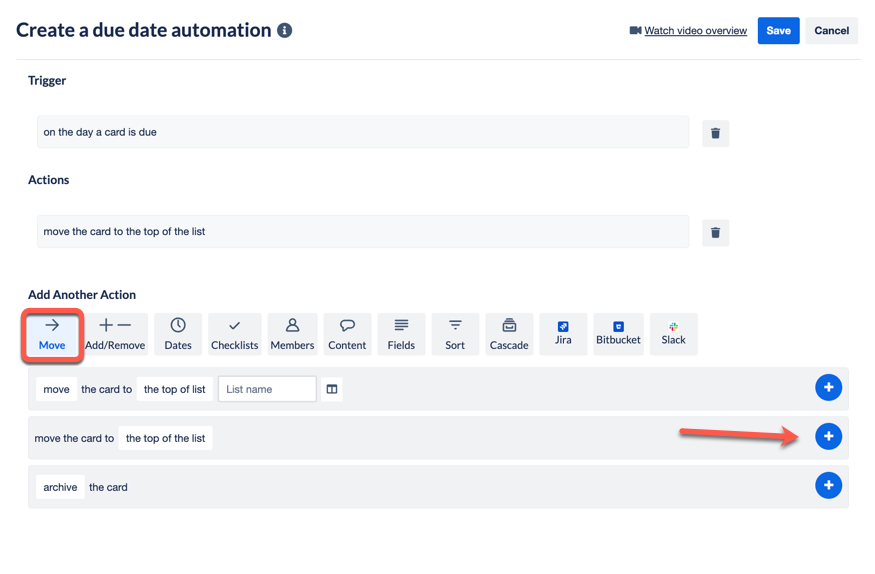This screenshot has height=574, width=875.
Task: Select the Move action tab
Action: (52, 334)
